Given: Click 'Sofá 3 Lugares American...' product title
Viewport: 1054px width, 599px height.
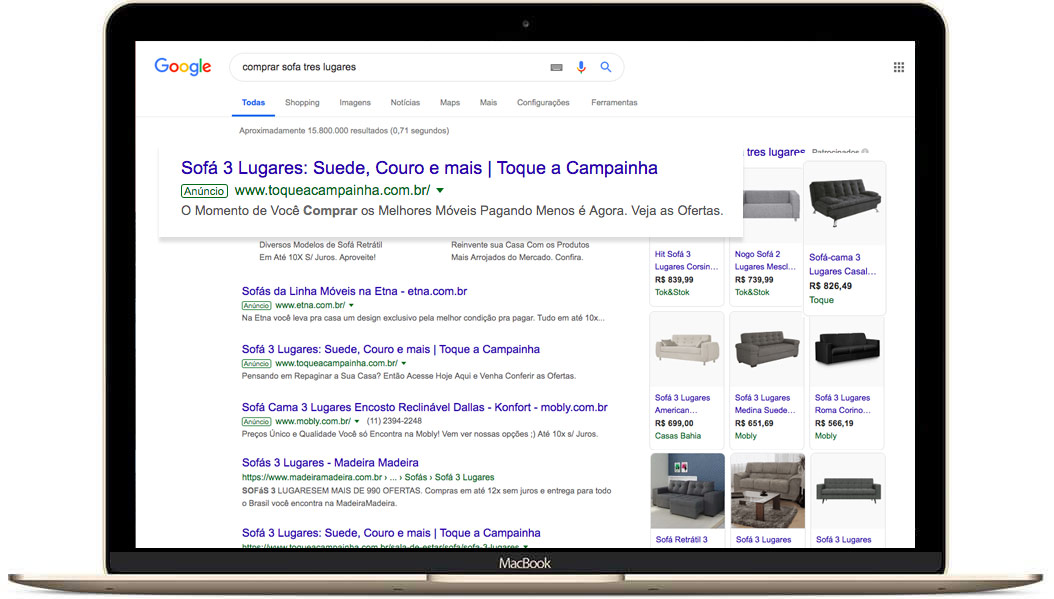Looking at the screenshot, I should coord(682,404).
